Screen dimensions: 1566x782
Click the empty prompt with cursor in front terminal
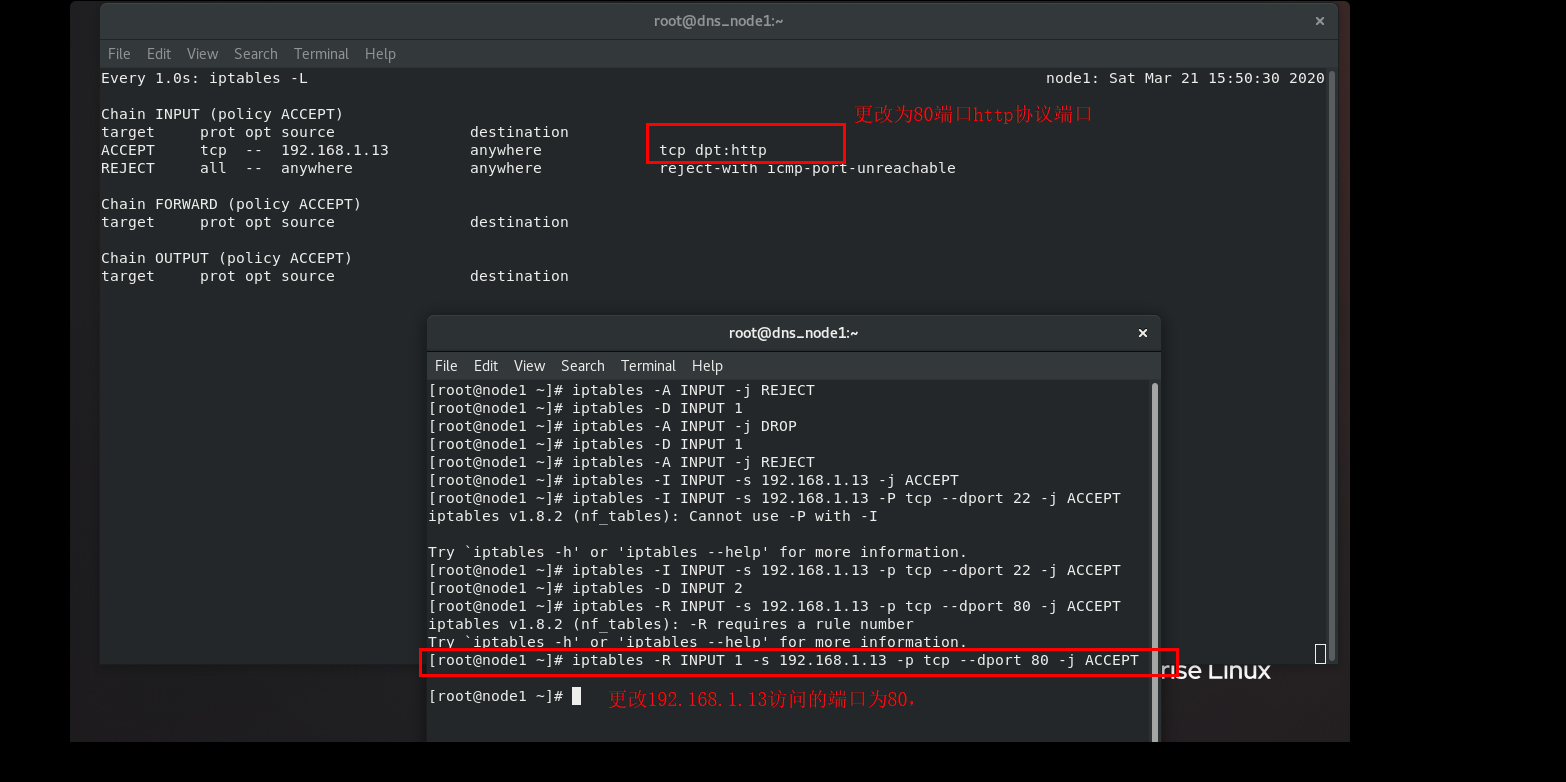coord(504,696)
